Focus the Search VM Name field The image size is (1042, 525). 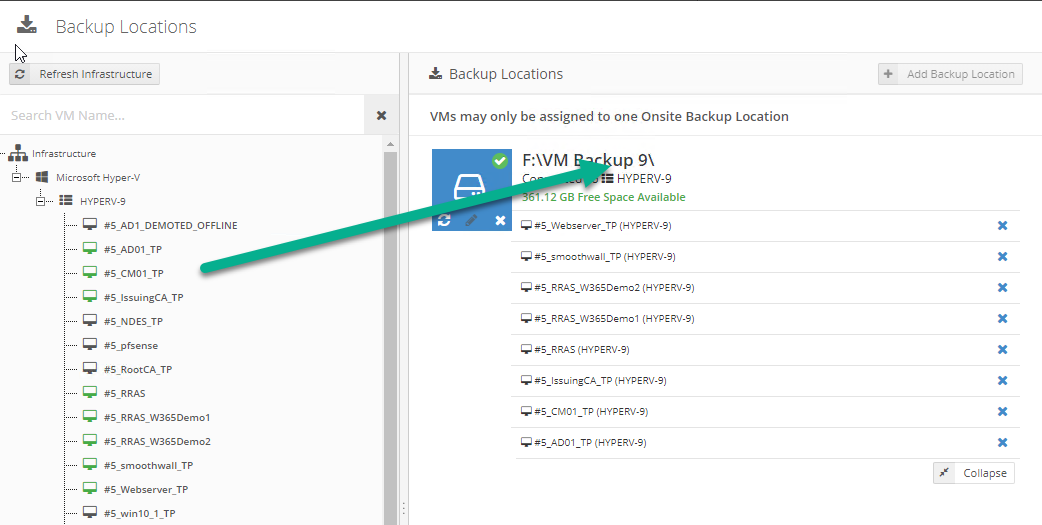point(182,116)
